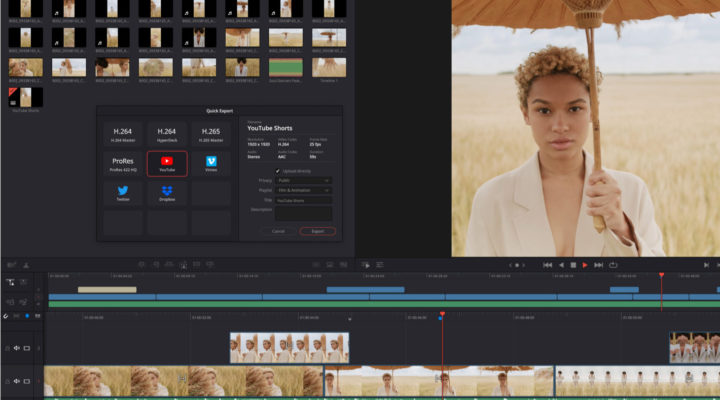Open the timeline options icon beside fast review
The image size is (720, 400).
coord(380,265)
